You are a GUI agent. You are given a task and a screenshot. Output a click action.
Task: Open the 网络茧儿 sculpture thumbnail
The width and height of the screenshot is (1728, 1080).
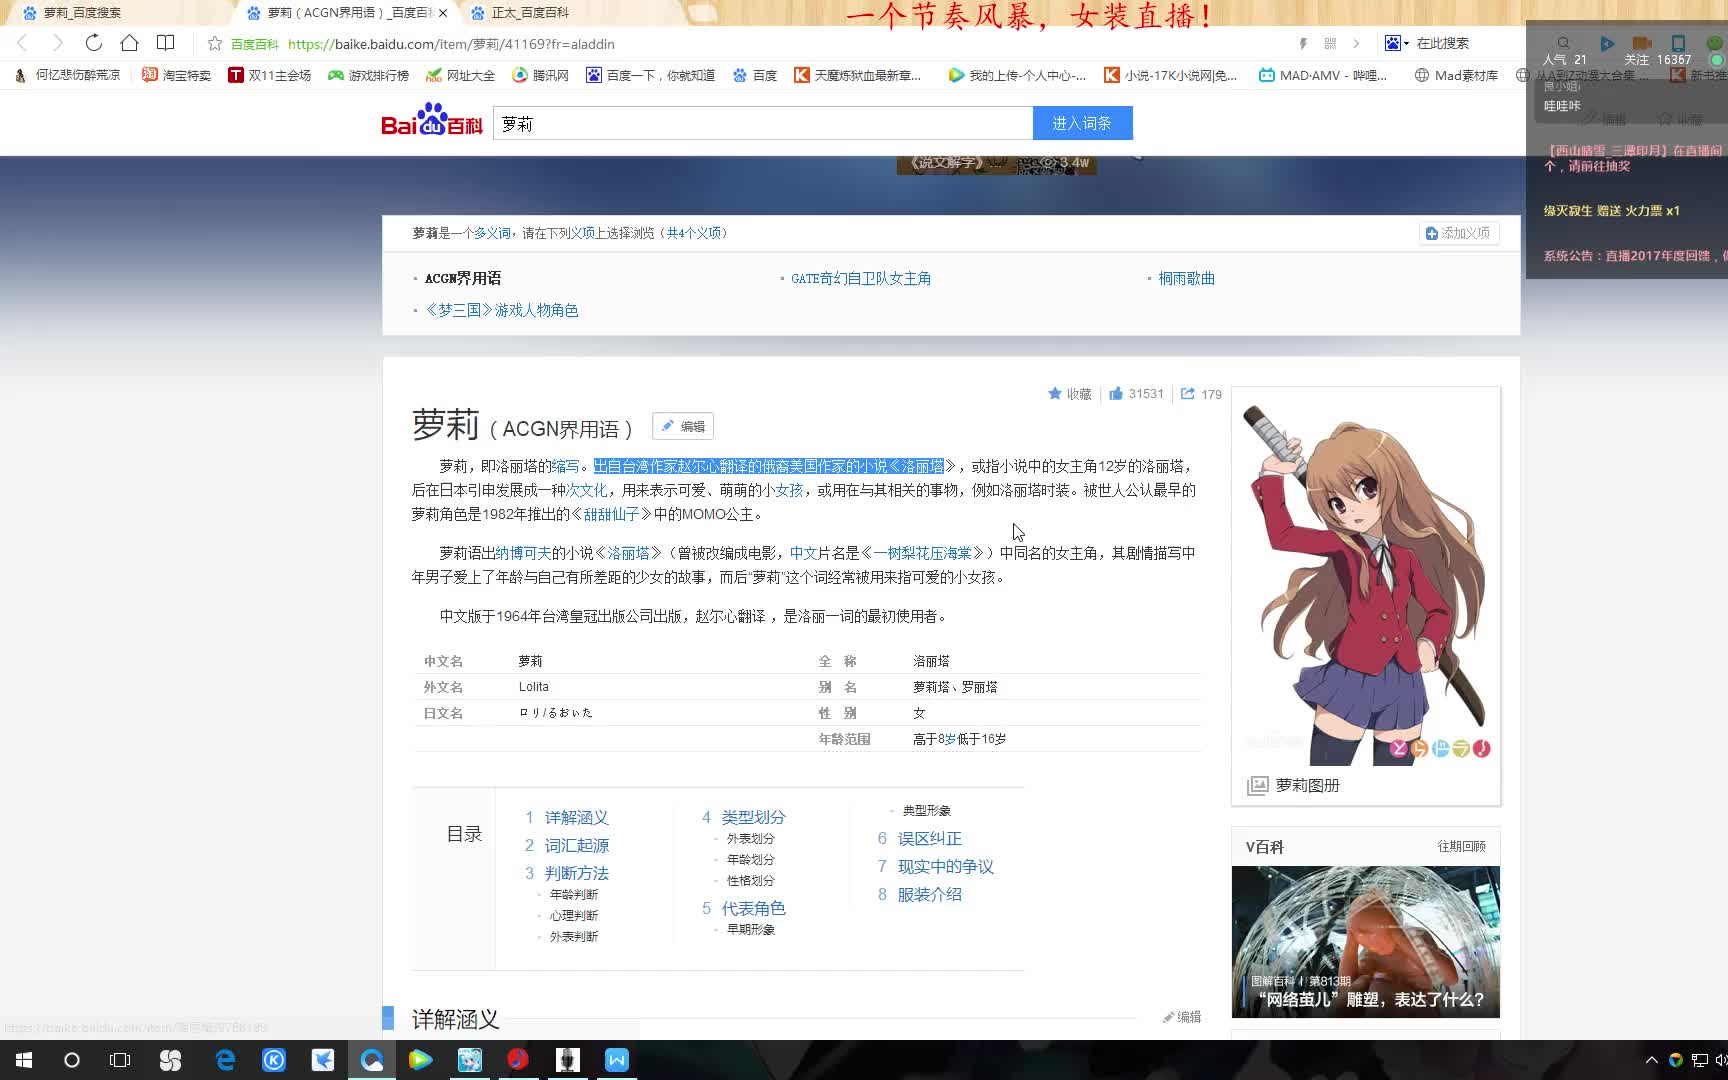point(1366,942)
